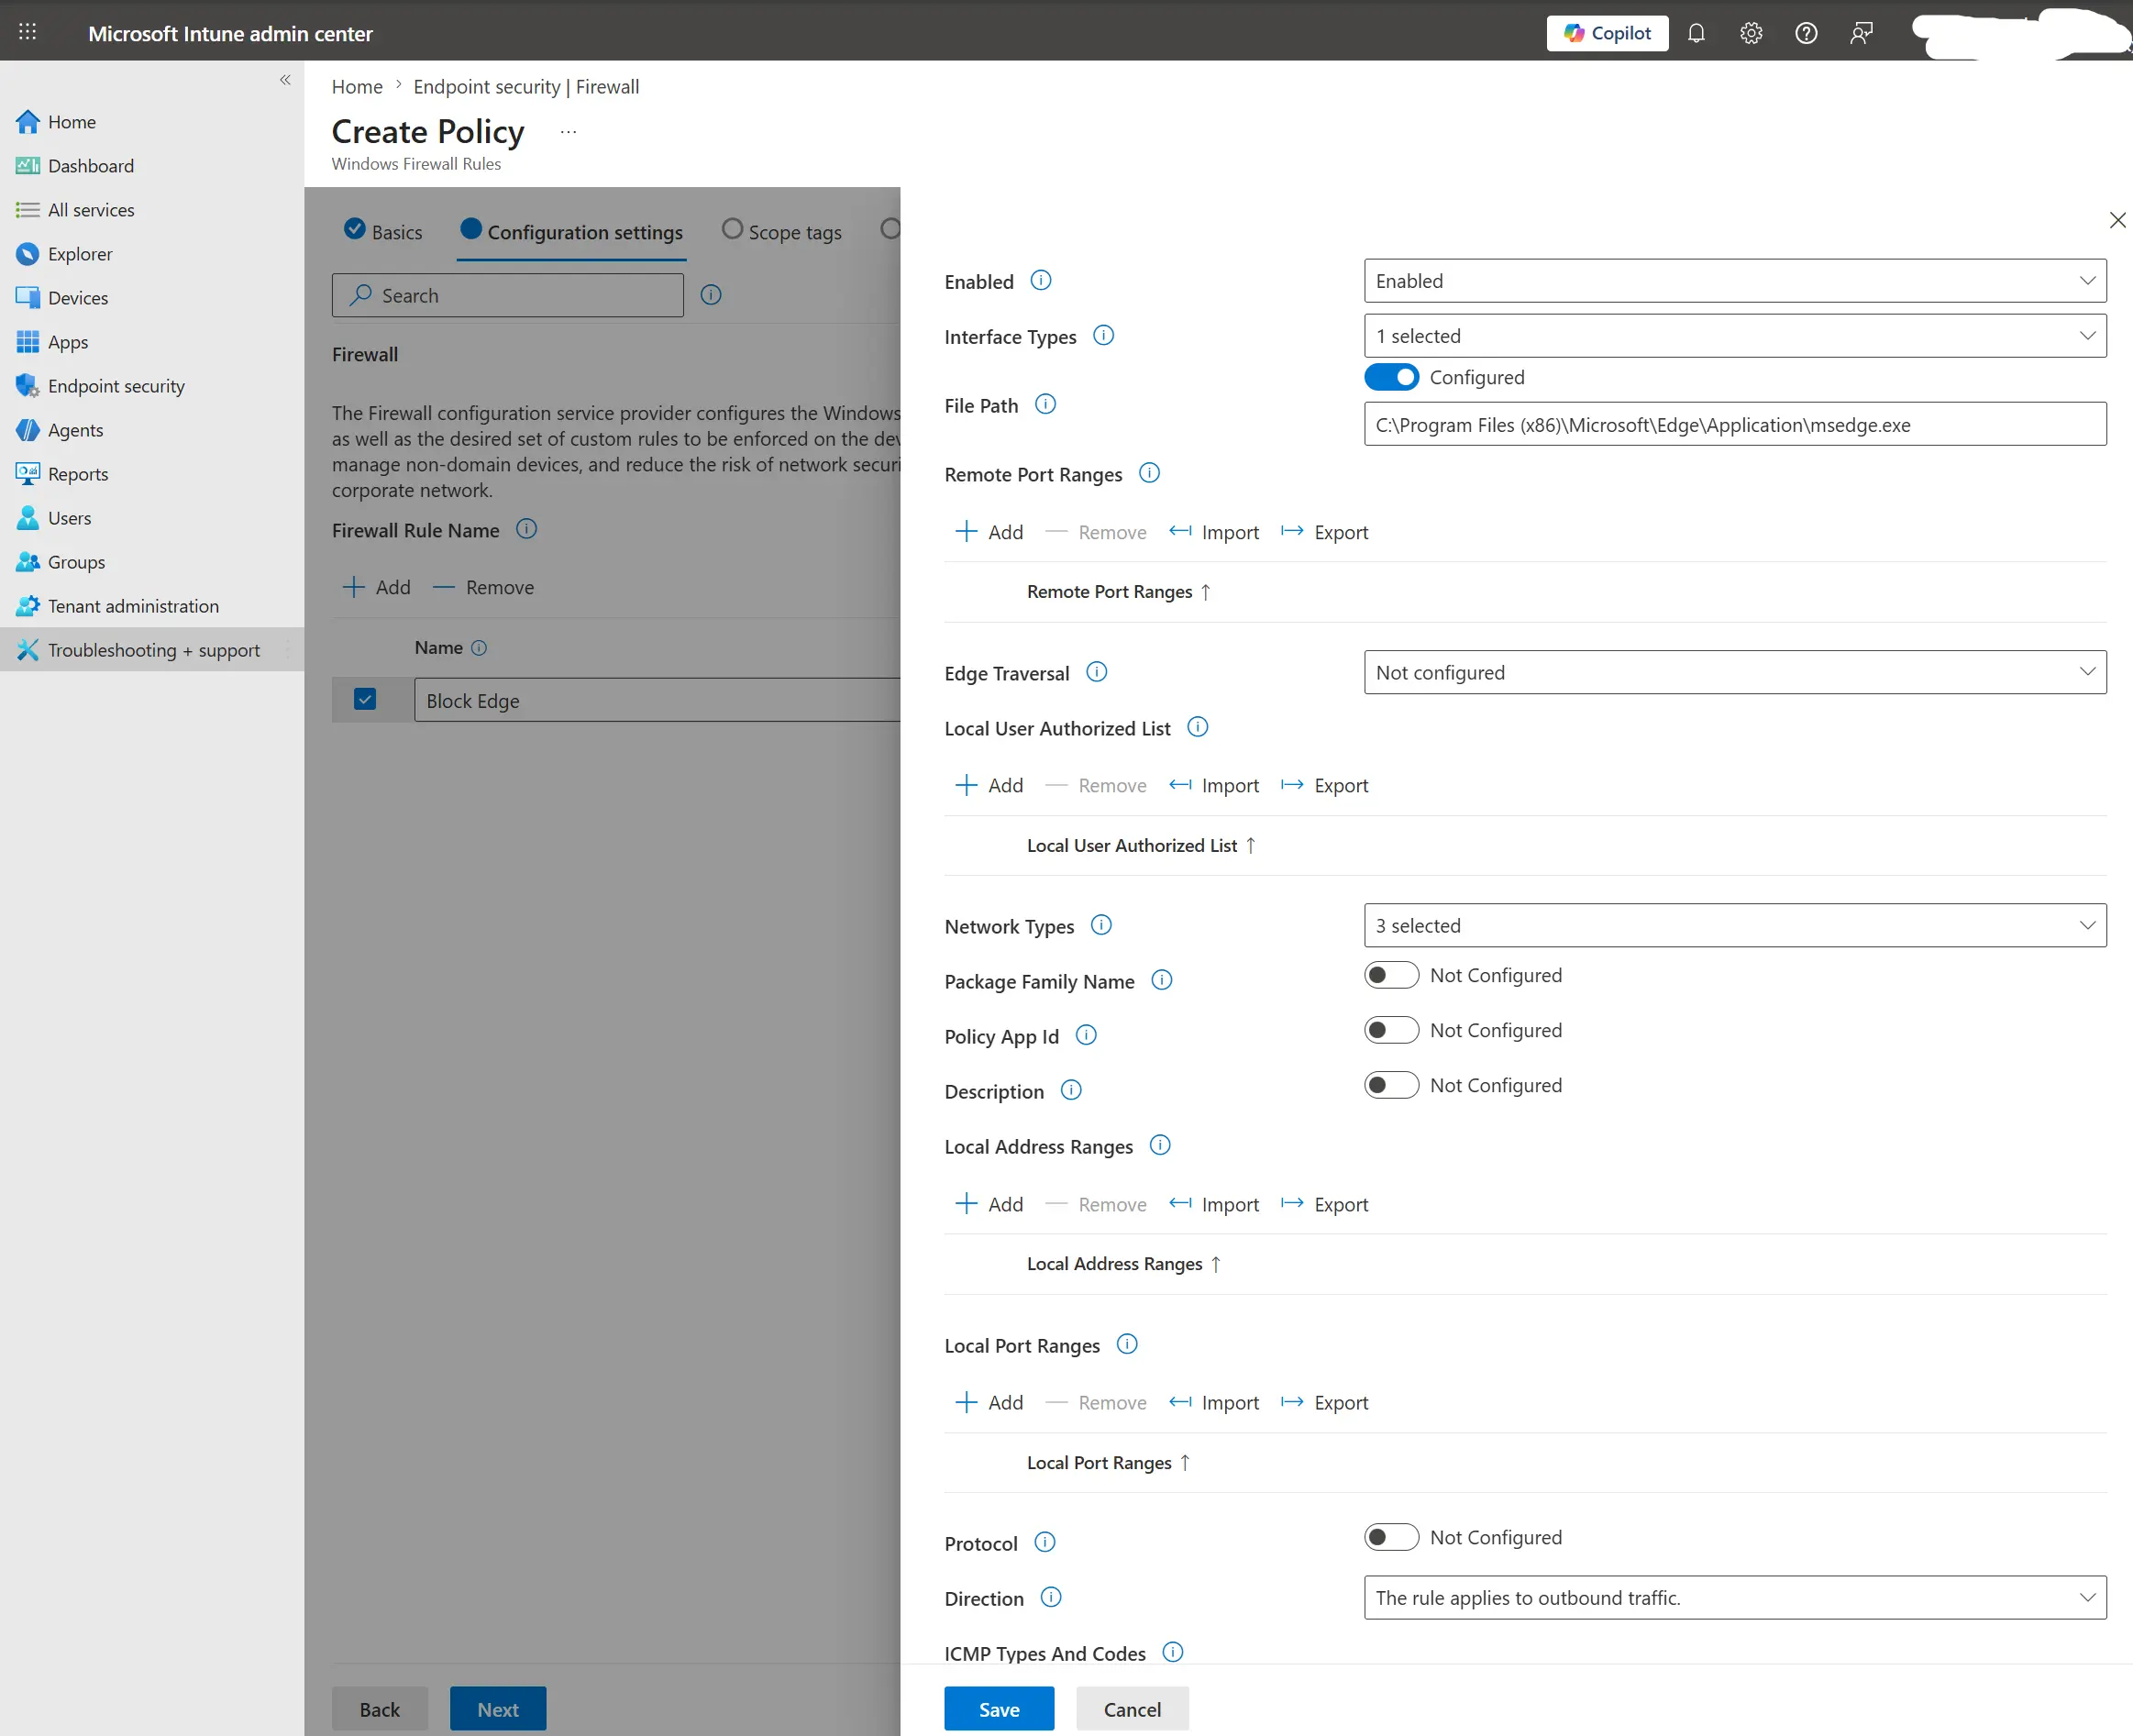The image size is (2133, 1736).
Task: Open Endpoint security from the sidebar
Action: pyautogui.click(x=115, y=385)
